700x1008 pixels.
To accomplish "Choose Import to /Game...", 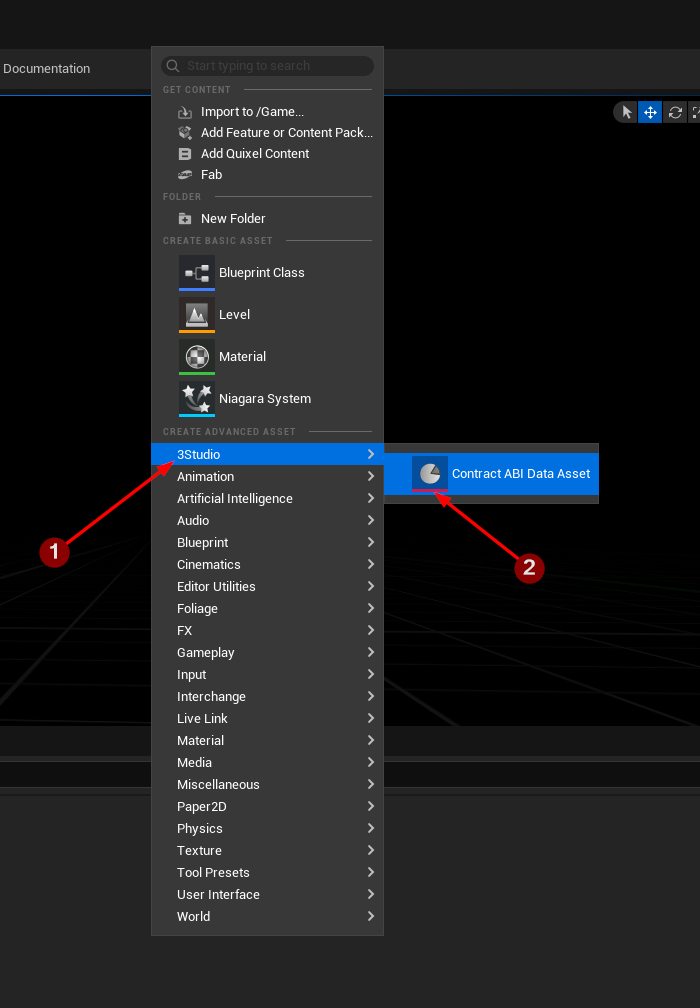I will [267, 112].
